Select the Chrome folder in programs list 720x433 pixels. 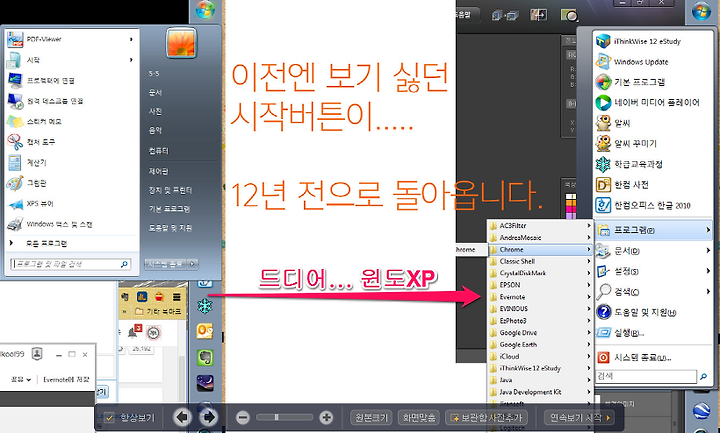coord(540,249)
